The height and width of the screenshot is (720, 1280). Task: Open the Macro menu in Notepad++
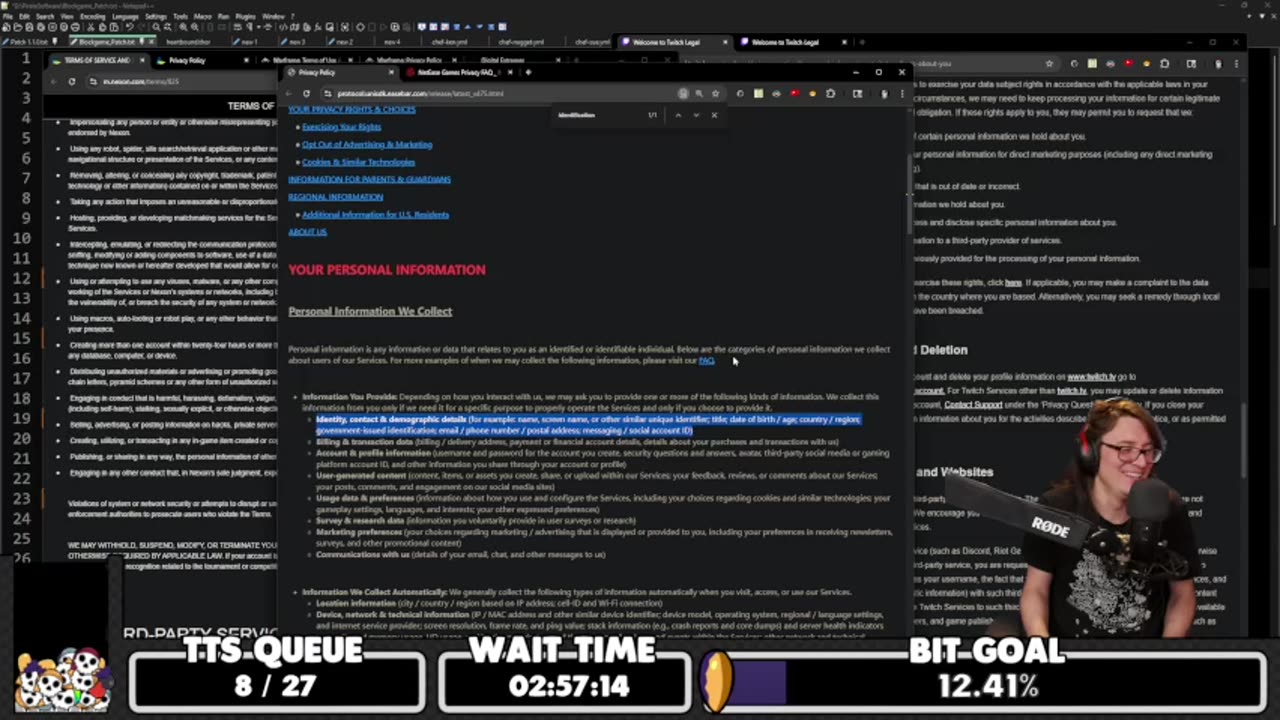[202, 17]
